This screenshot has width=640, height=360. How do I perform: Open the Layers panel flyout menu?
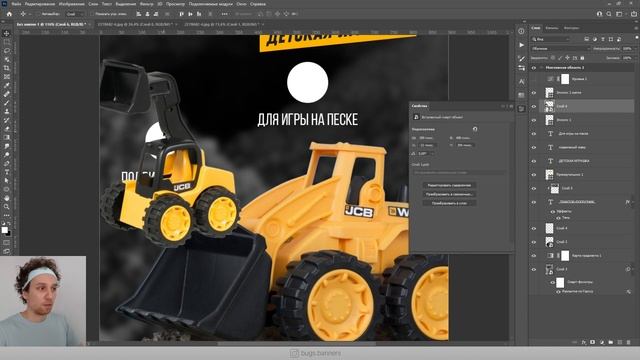[x=636, y=28]
